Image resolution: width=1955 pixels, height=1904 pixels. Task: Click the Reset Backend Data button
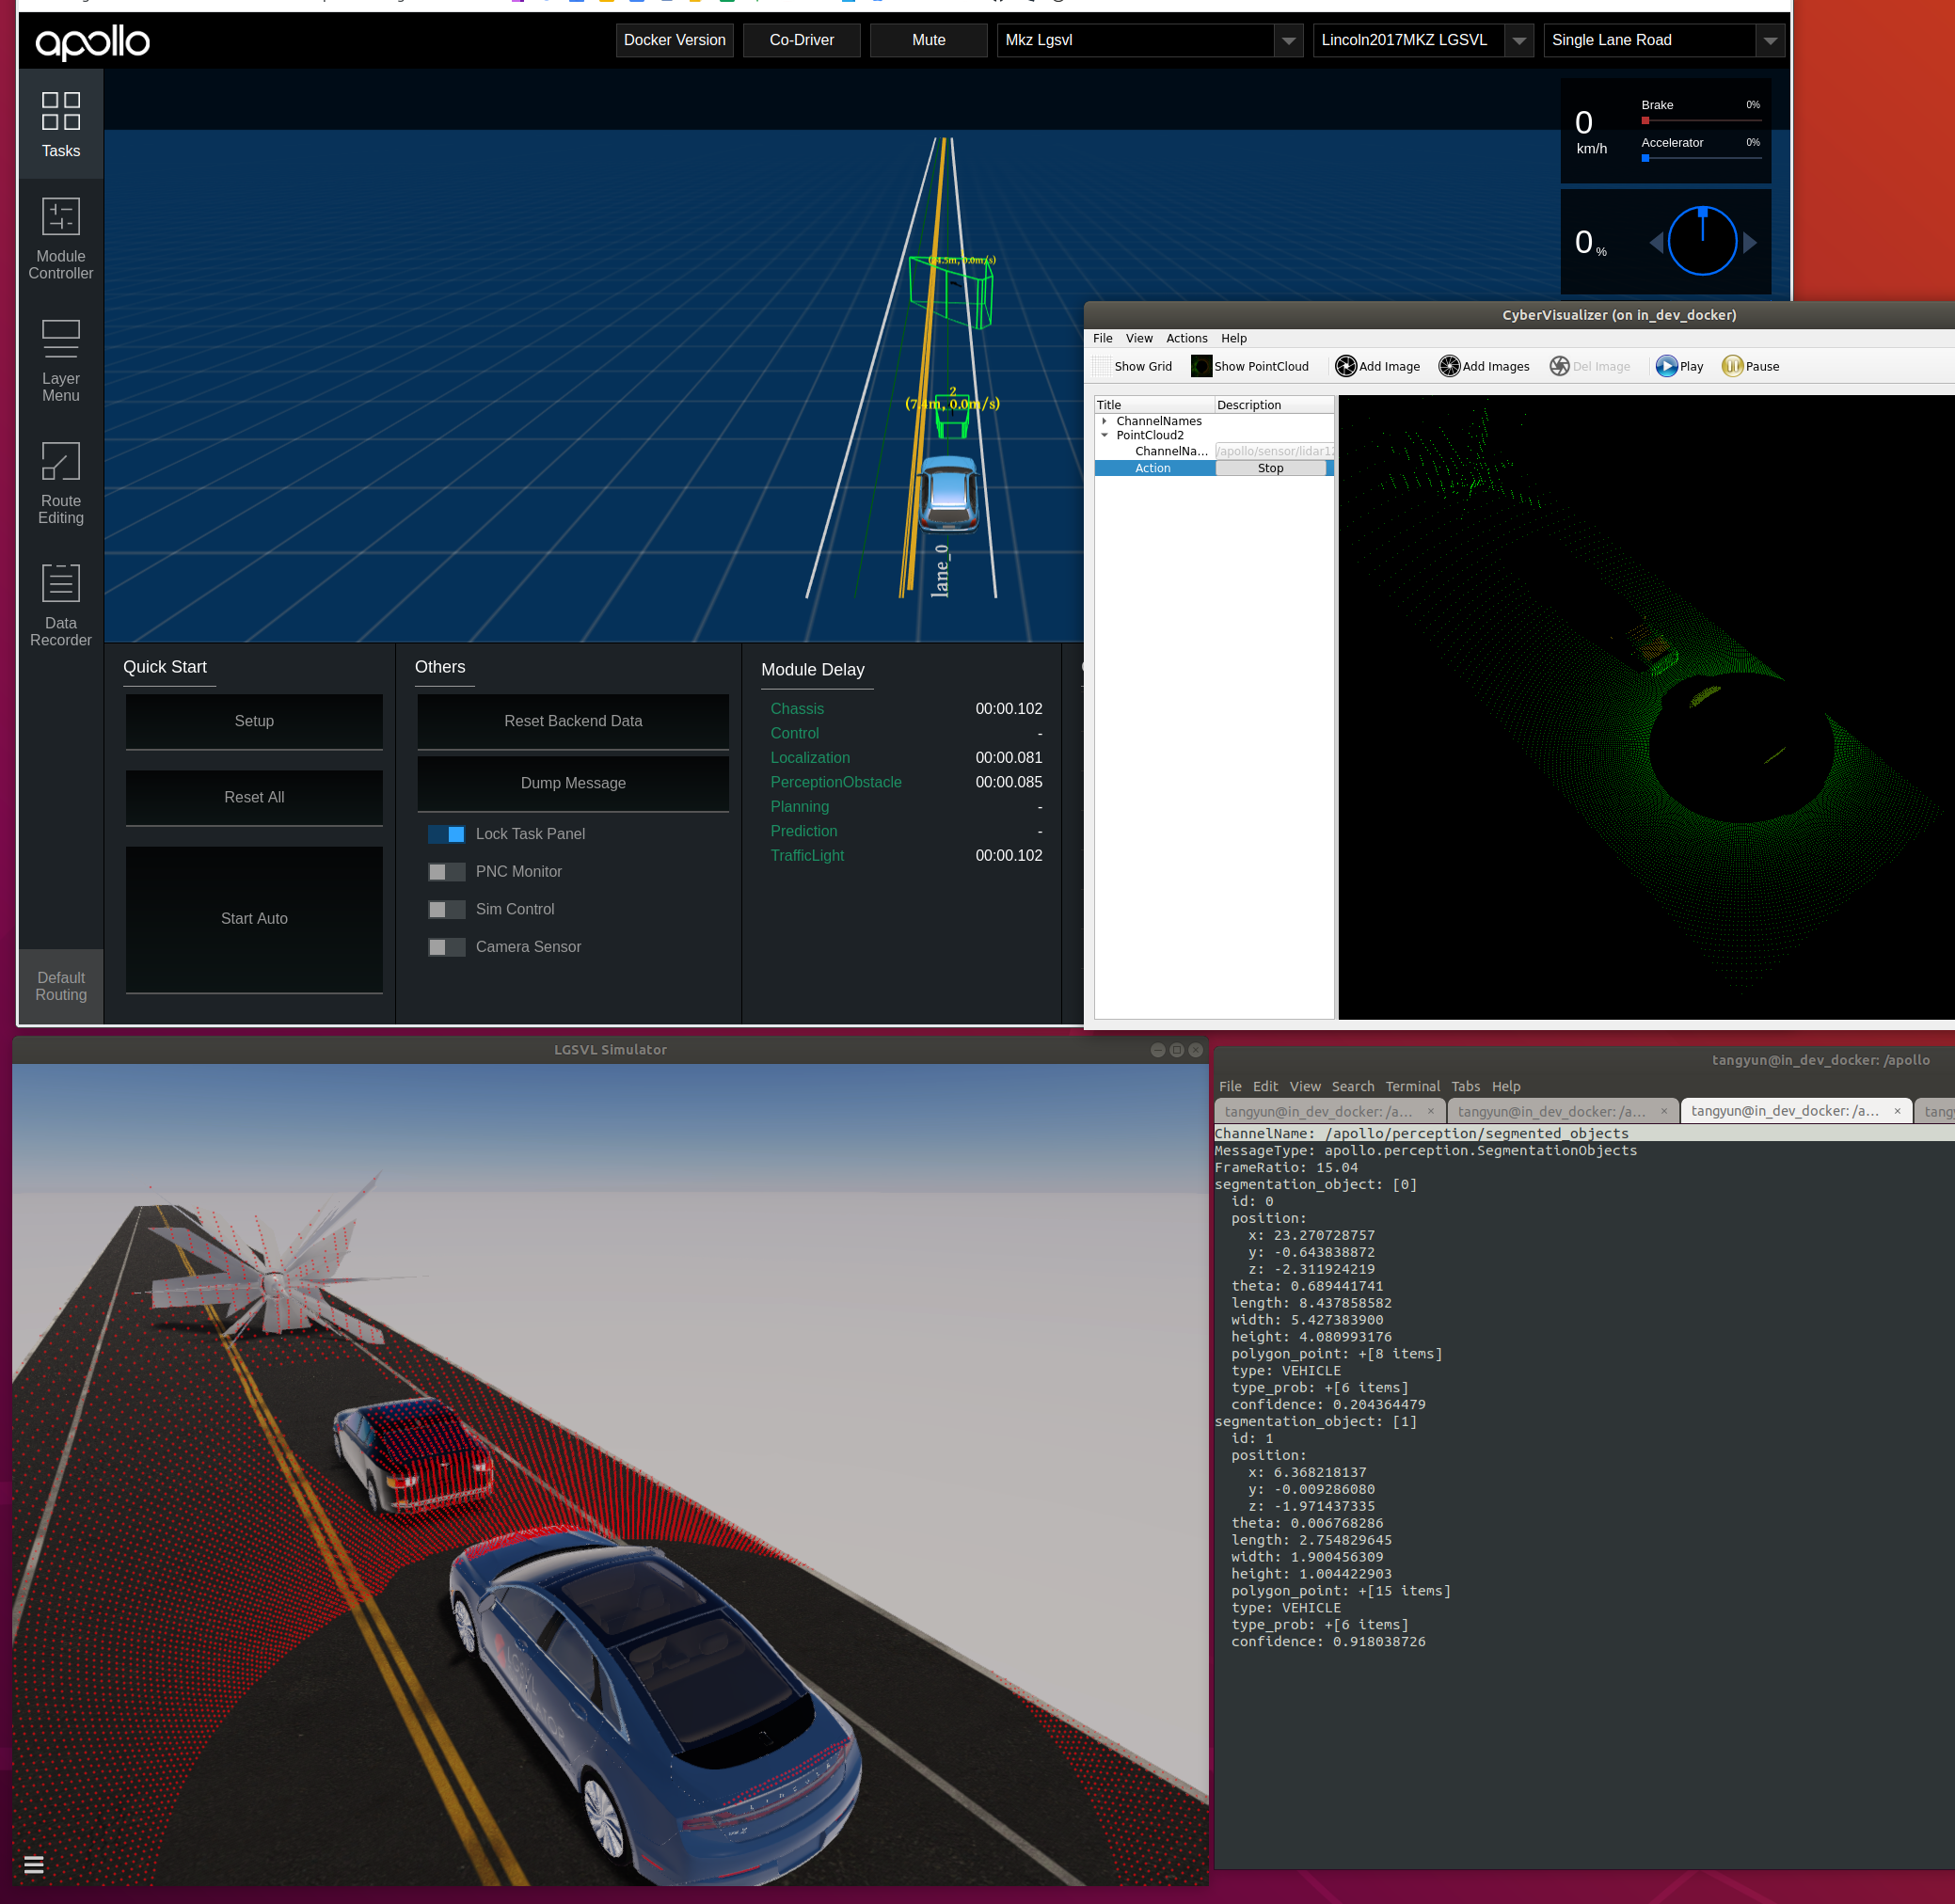click(x=572, y=721)
